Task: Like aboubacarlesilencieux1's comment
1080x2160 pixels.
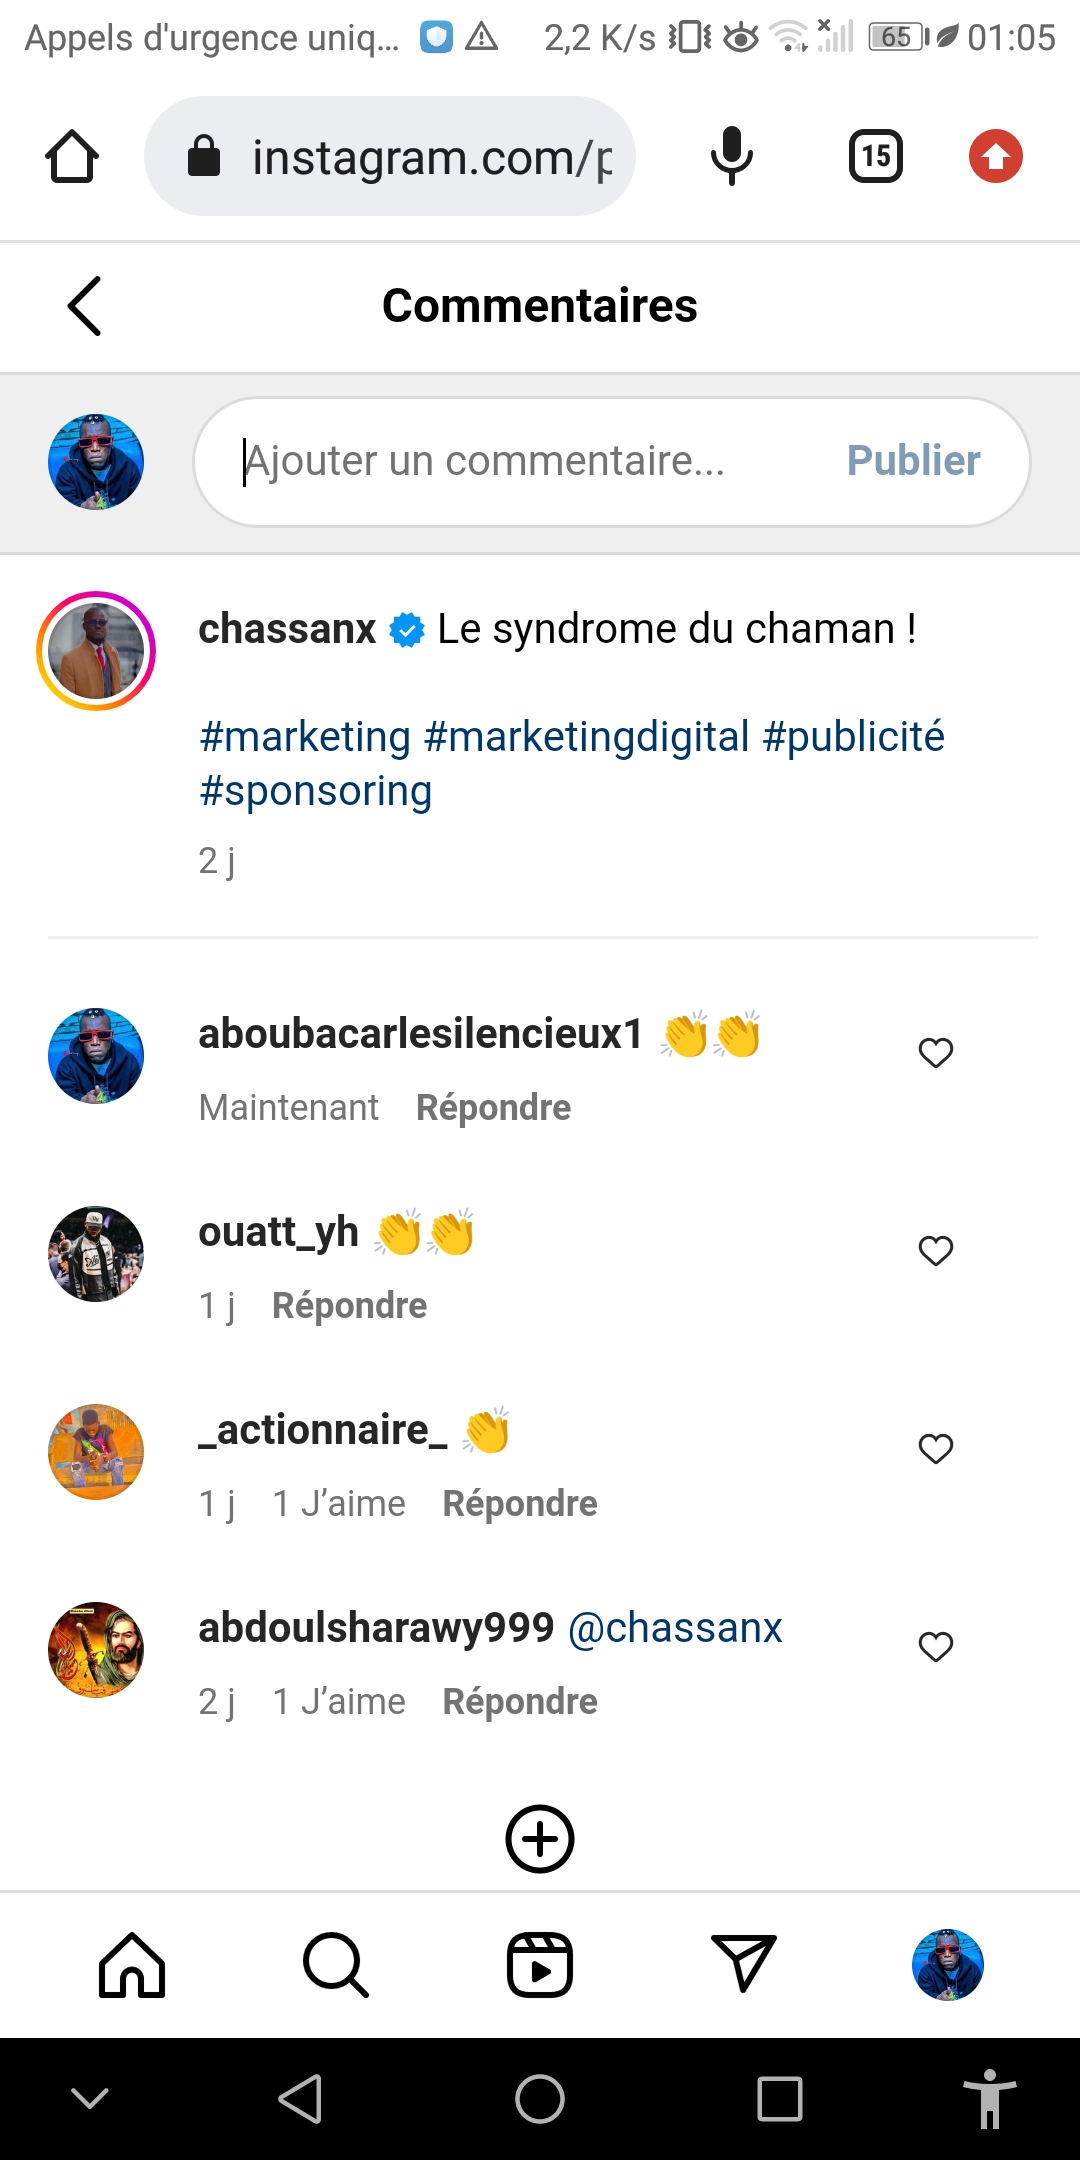Action: pyautogui.click(x=936, y=1053)
